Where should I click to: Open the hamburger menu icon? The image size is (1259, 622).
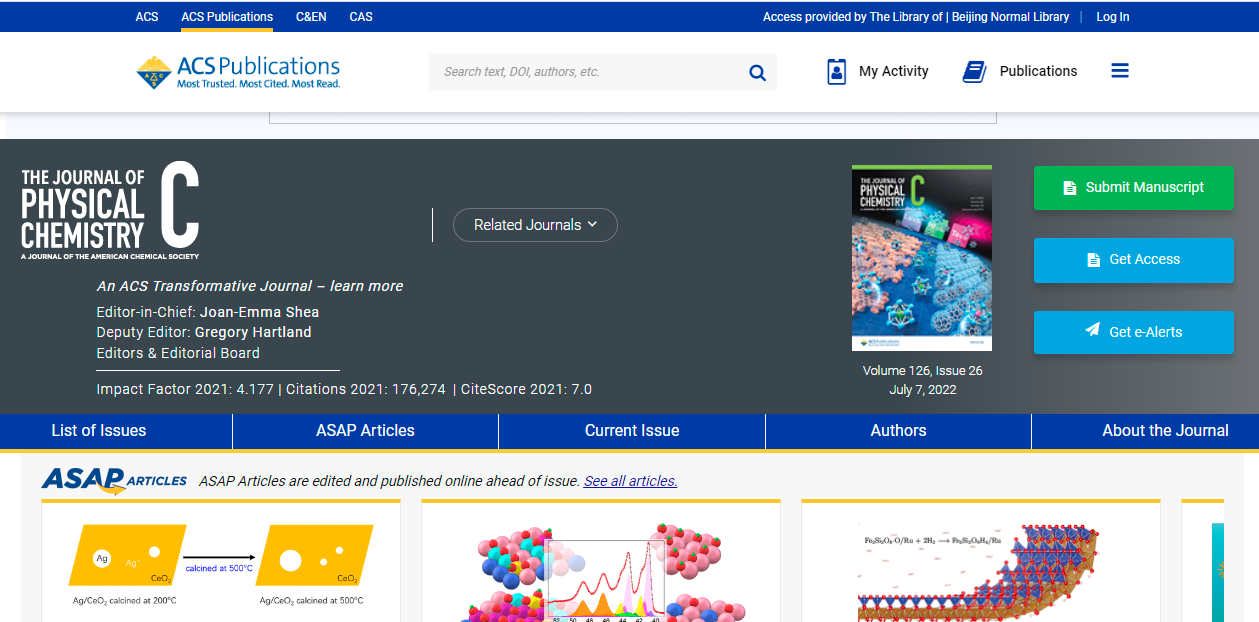(1120, 71)
